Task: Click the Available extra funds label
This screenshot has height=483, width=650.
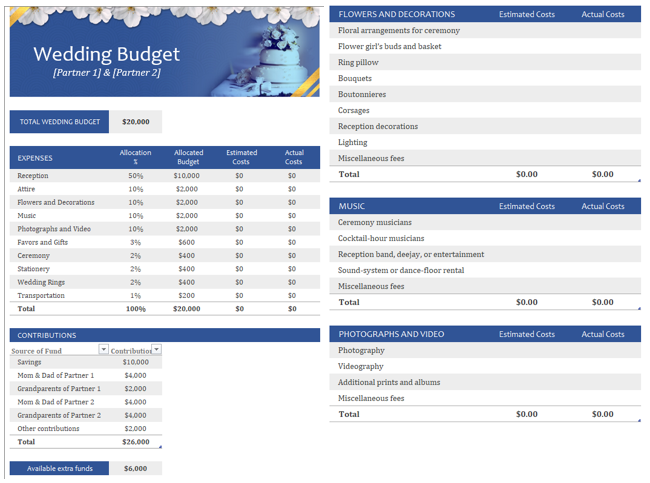Action: (x=60, y=468)
